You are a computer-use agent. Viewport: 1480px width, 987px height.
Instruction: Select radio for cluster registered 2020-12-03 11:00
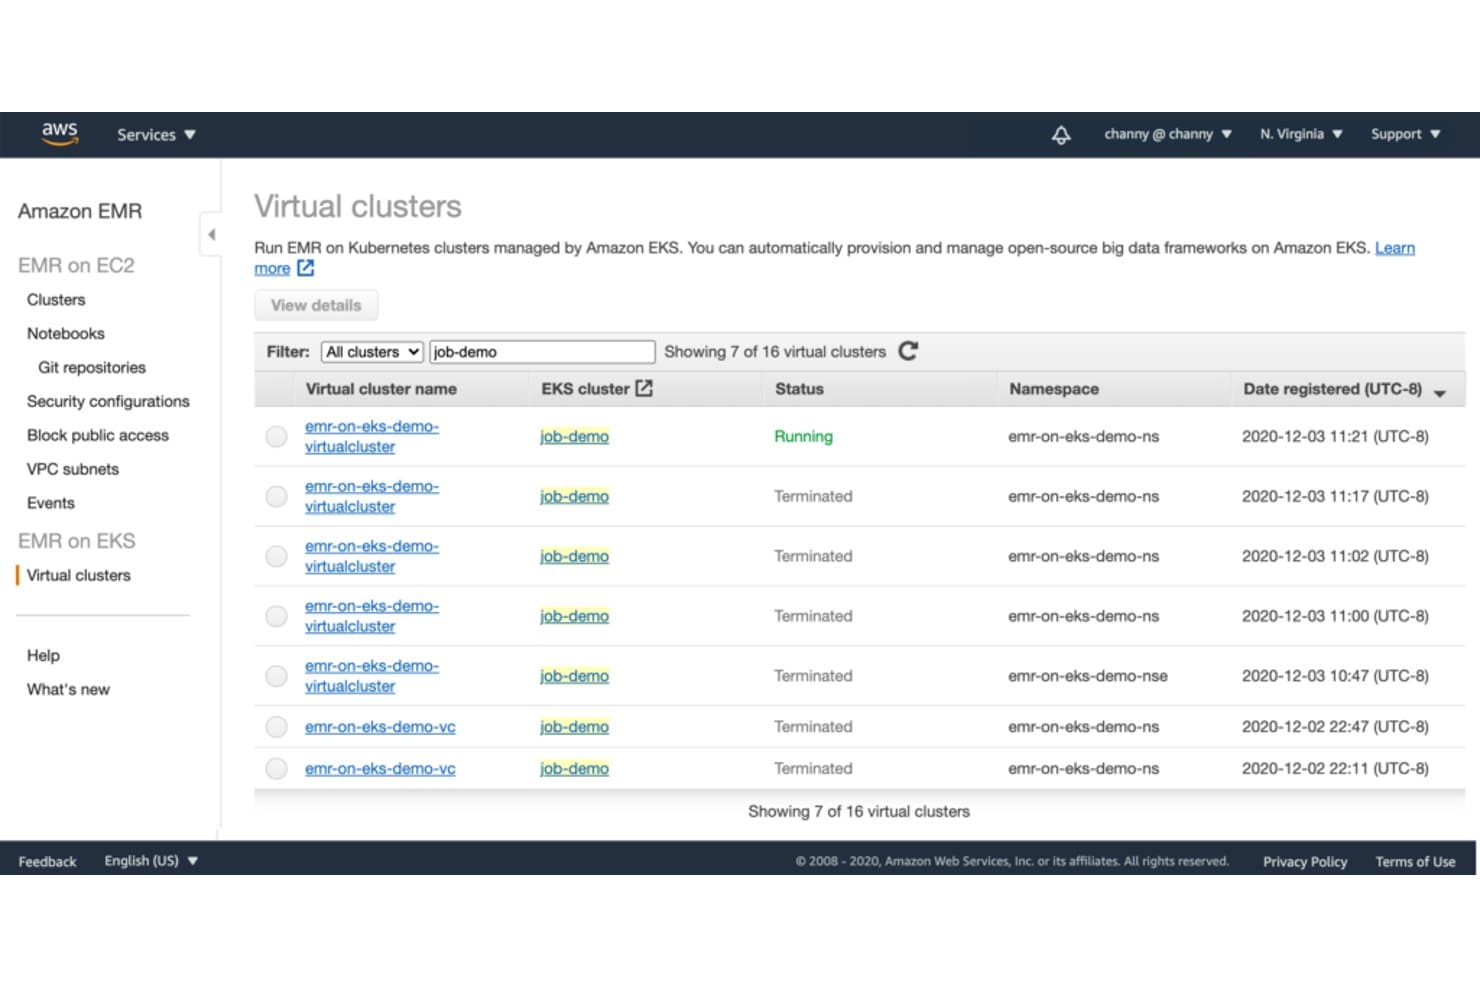(x=276, y=617)
